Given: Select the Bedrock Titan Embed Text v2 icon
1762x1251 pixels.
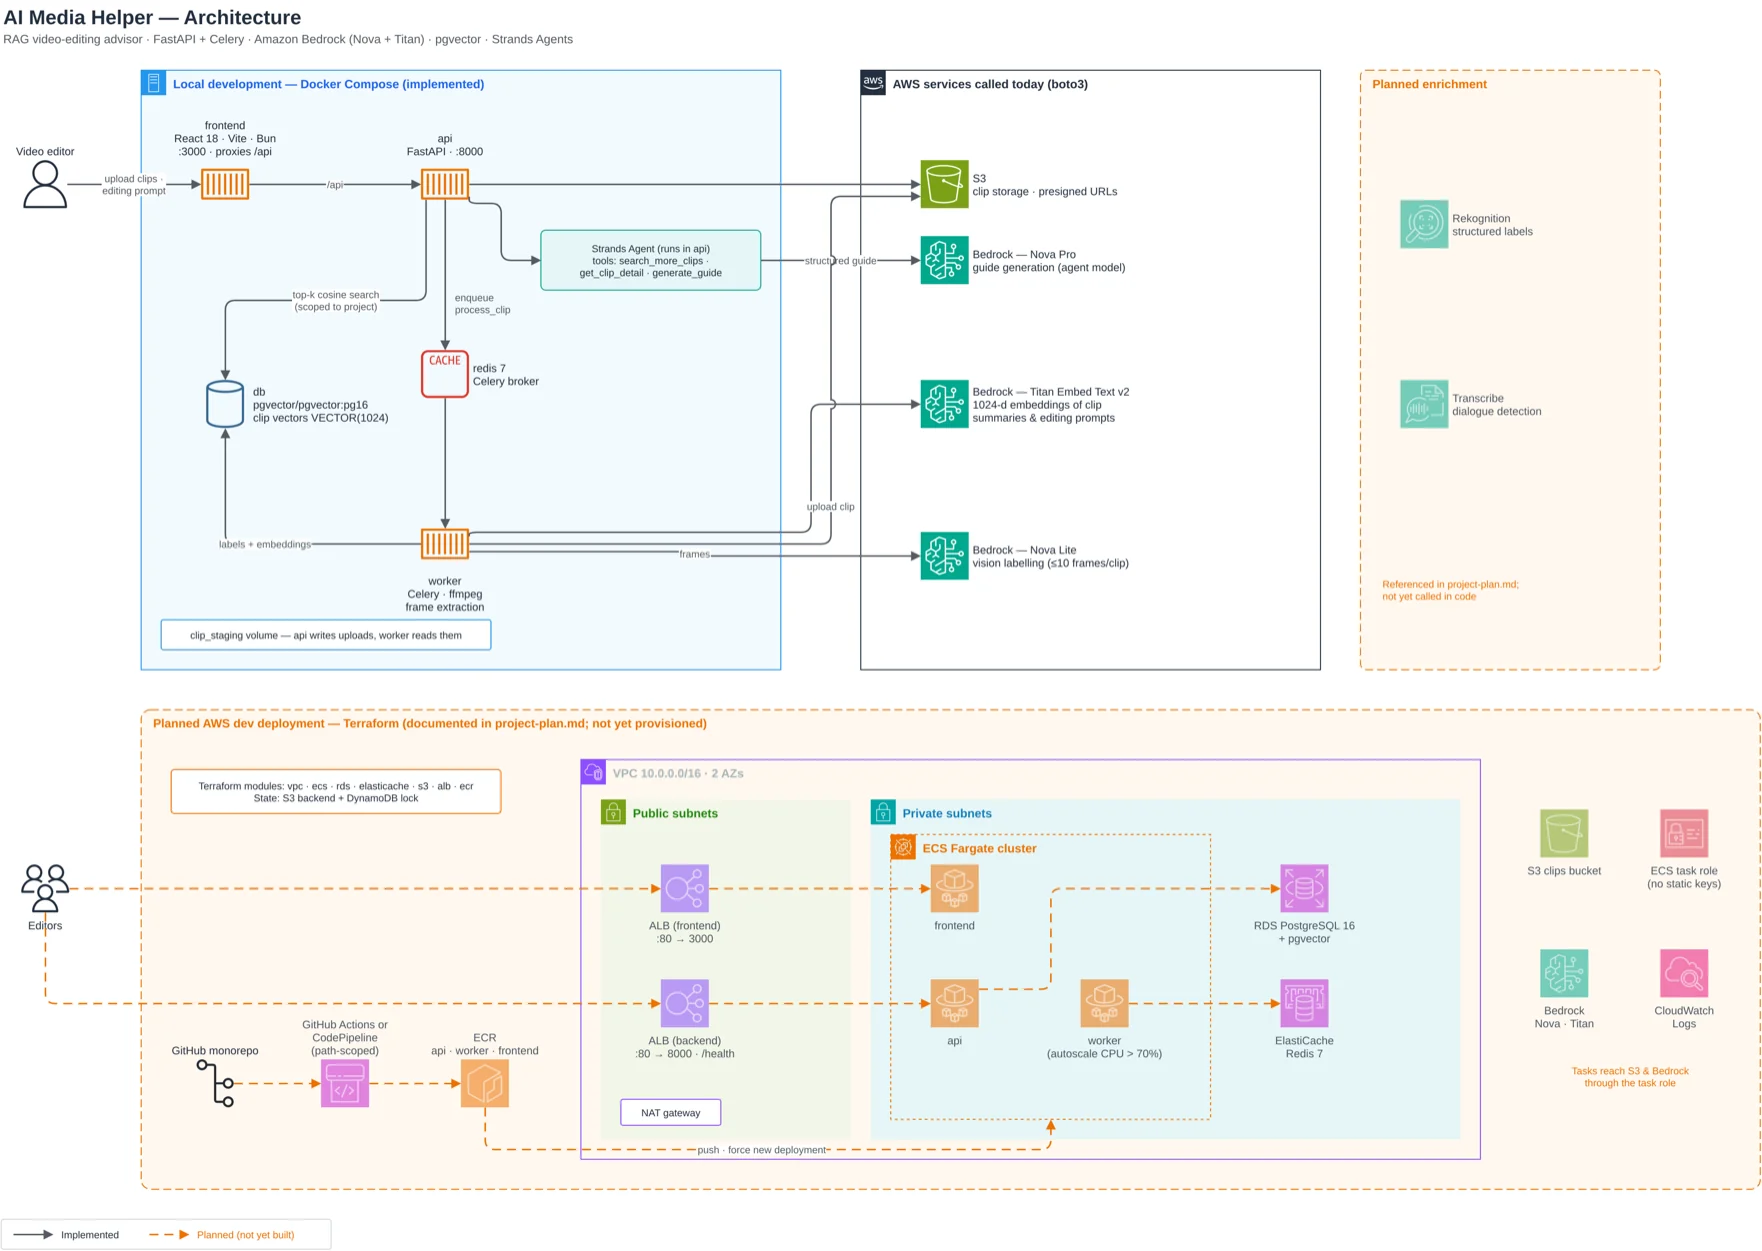Looking at the screenshot, I should pyautogui.click(x=944, y=404).
